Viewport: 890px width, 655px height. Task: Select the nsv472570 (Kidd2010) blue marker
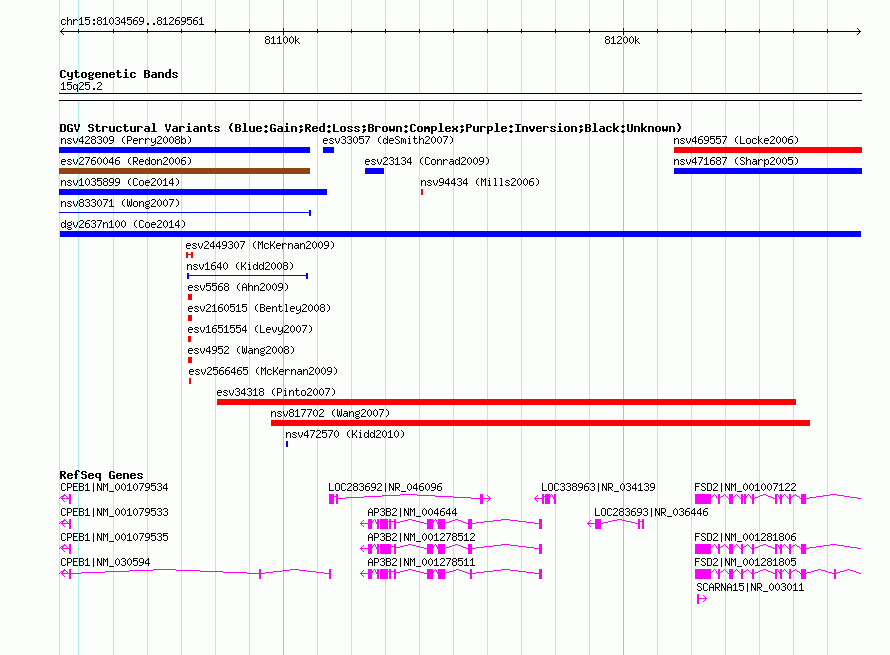point(287,444)
